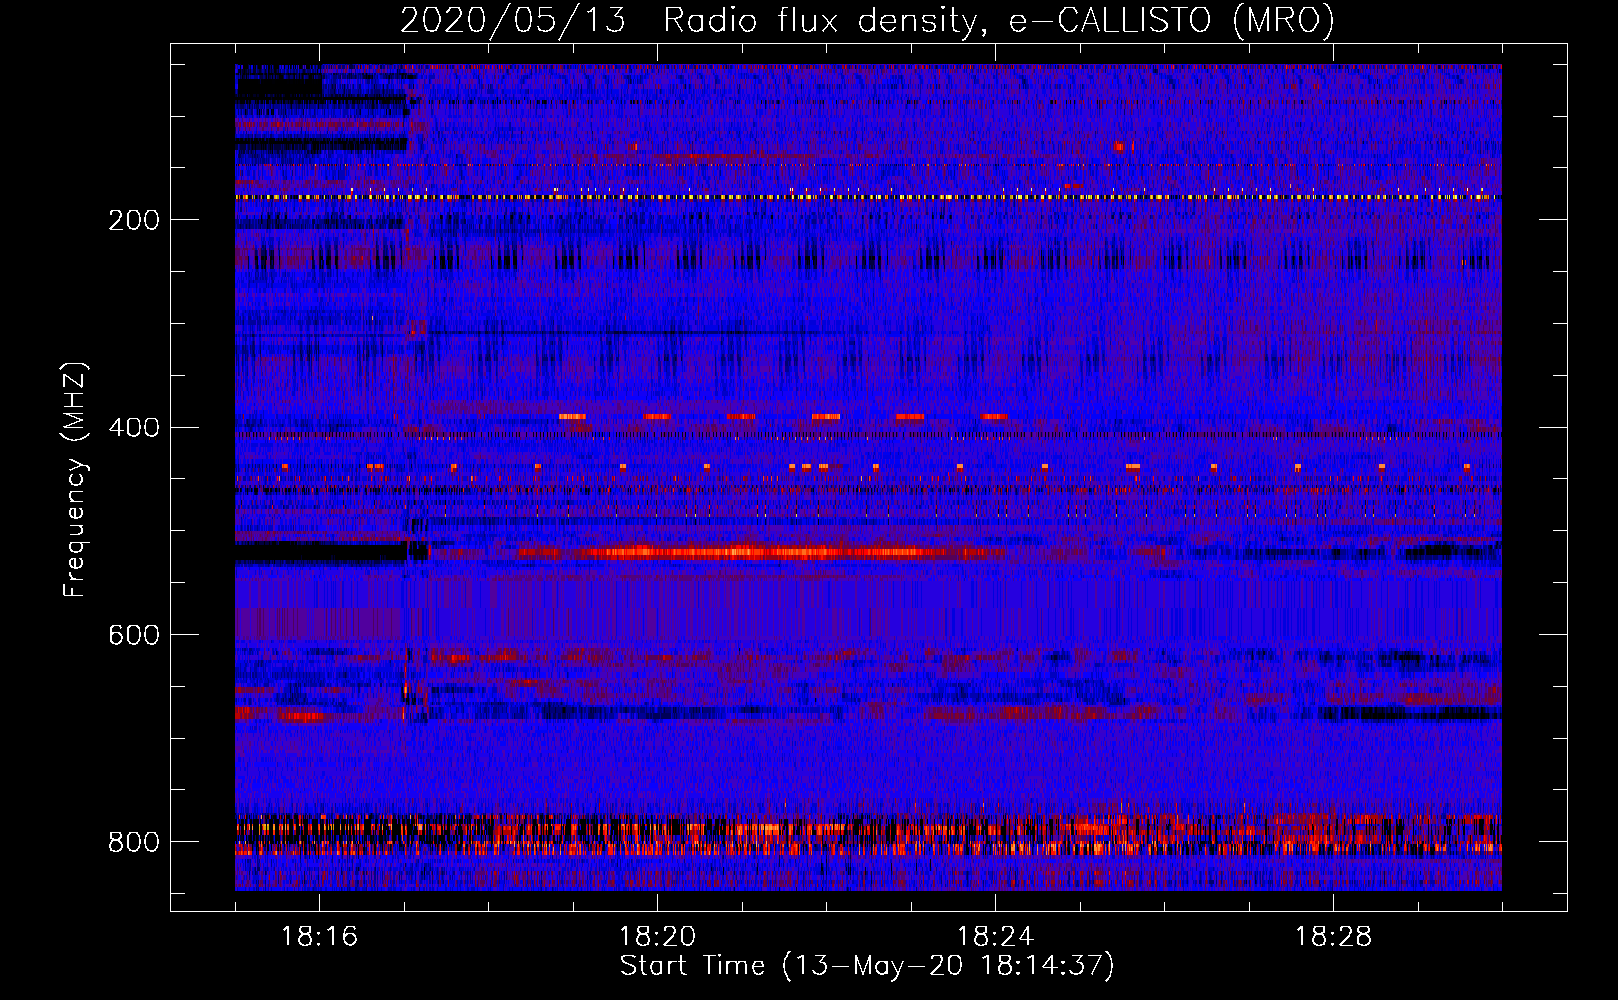
Task: Click the 'Start Time (13-May-20 18:14:37)' label
Action: [867, 966]
